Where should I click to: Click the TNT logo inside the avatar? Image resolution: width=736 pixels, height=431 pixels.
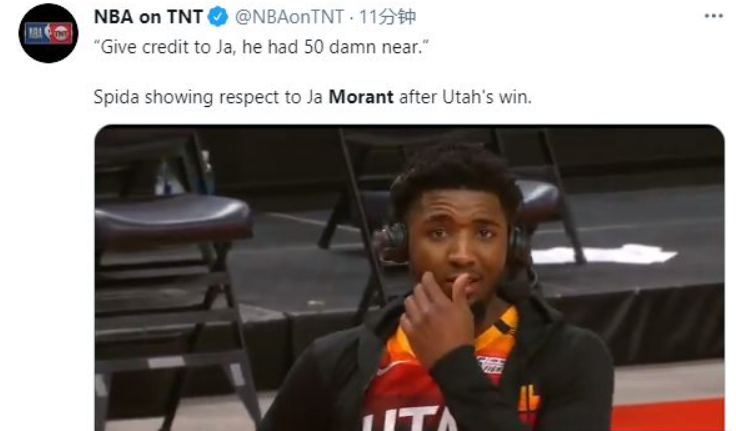point(61,33)
